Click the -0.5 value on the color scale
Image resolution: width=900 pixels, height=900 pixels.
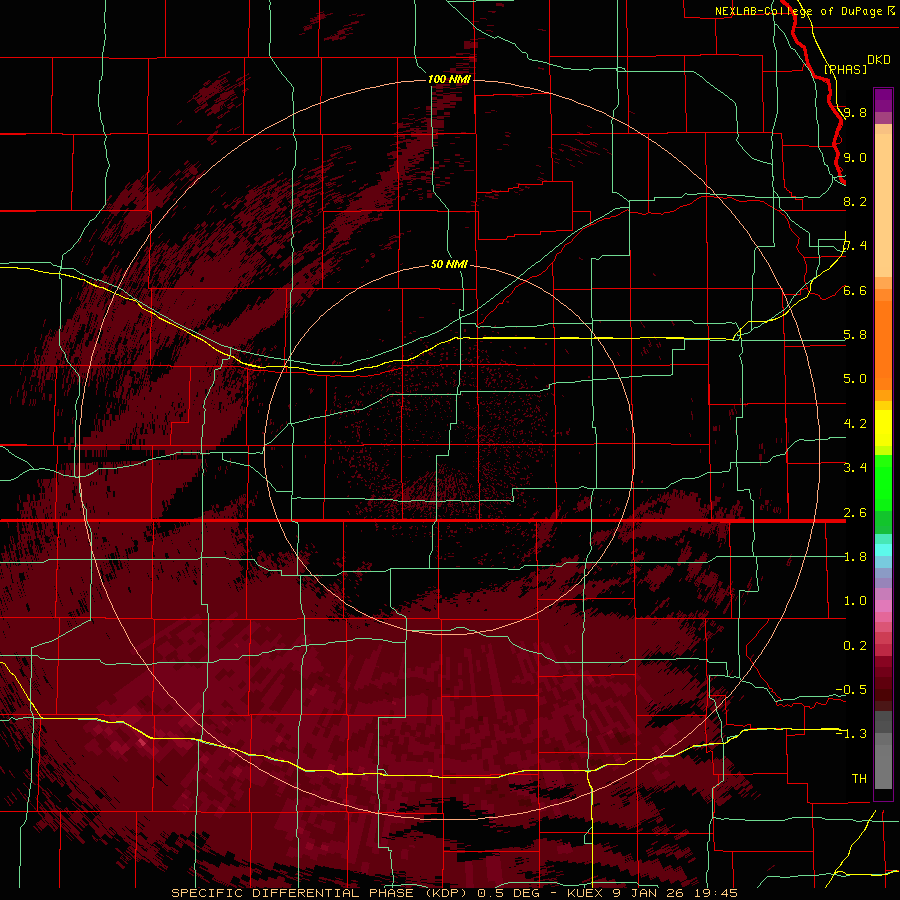pyautogui.click(x=851, y=690)
